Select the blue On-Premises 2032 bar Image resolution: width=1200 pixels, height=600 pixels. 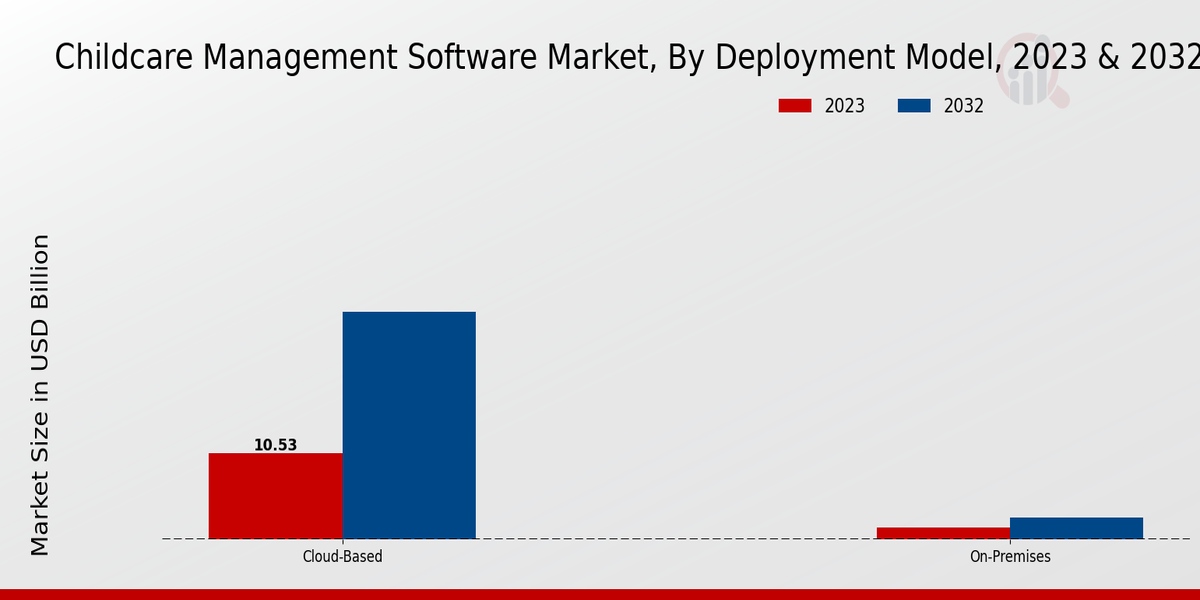1076,528
